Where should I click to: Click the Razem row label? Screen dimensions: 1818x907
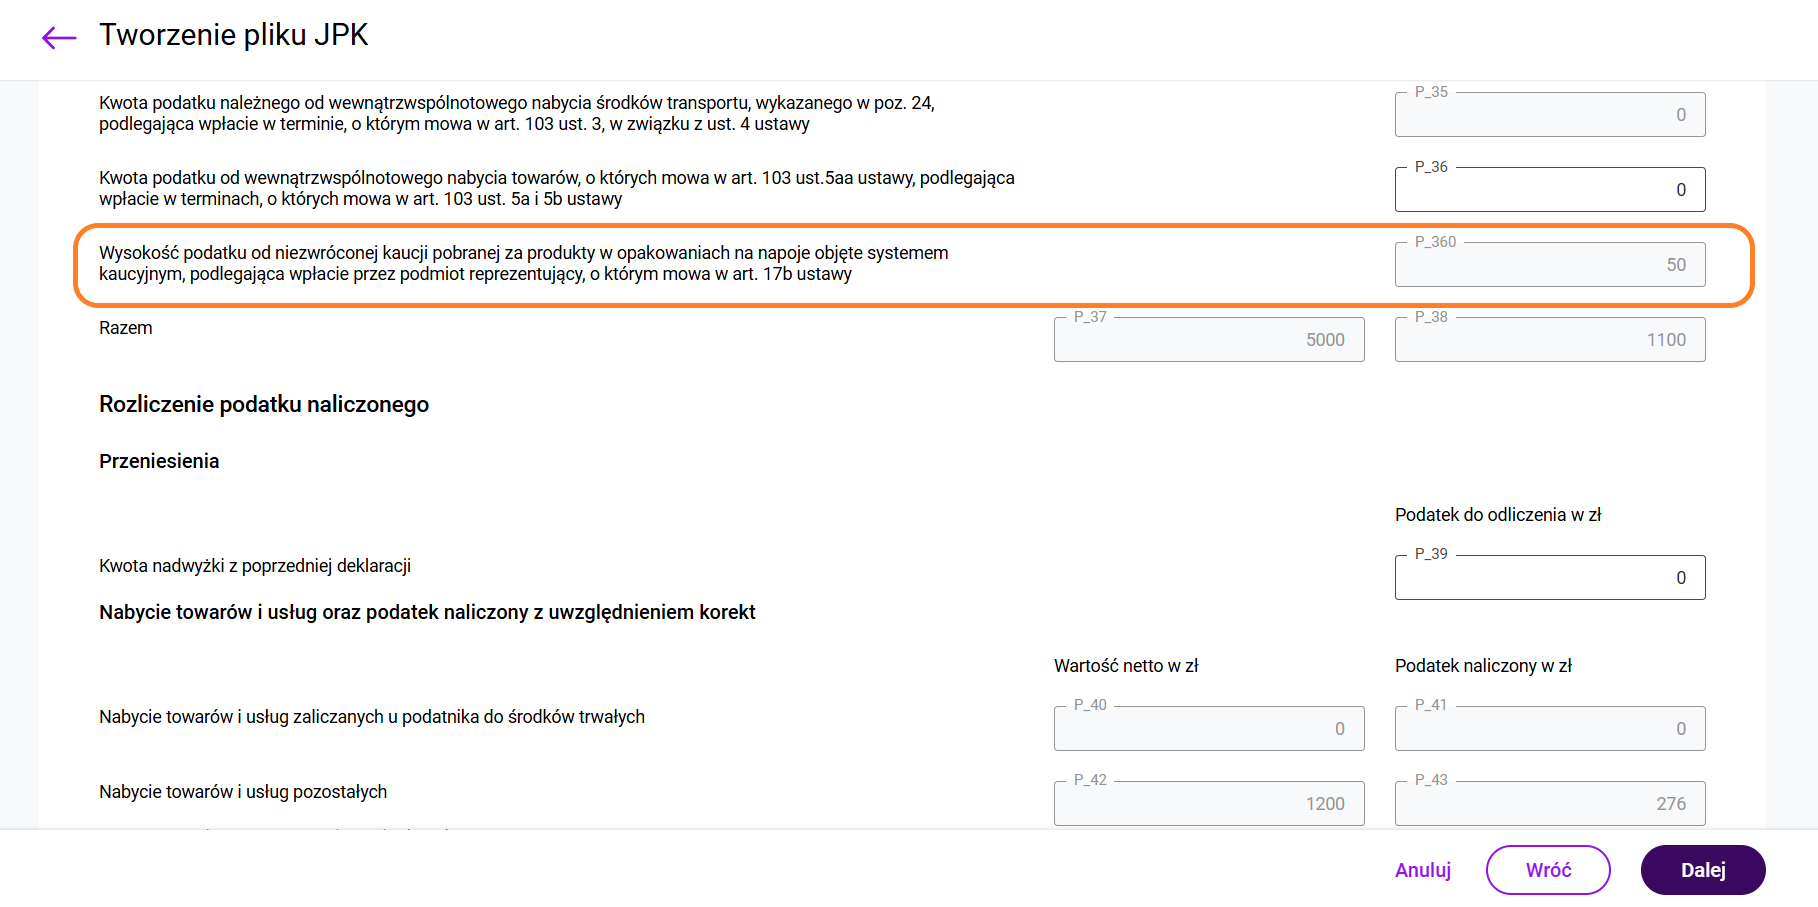[x=126, y=328]
